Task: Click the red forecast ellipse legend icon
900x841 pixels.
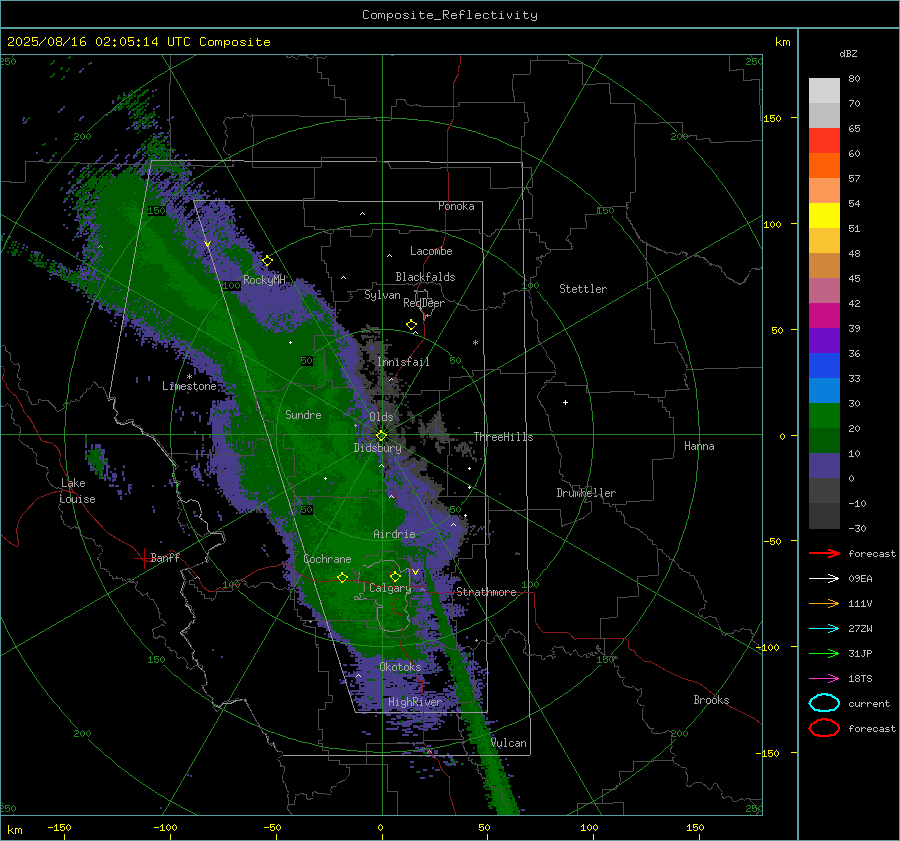Action: [824, 728]
